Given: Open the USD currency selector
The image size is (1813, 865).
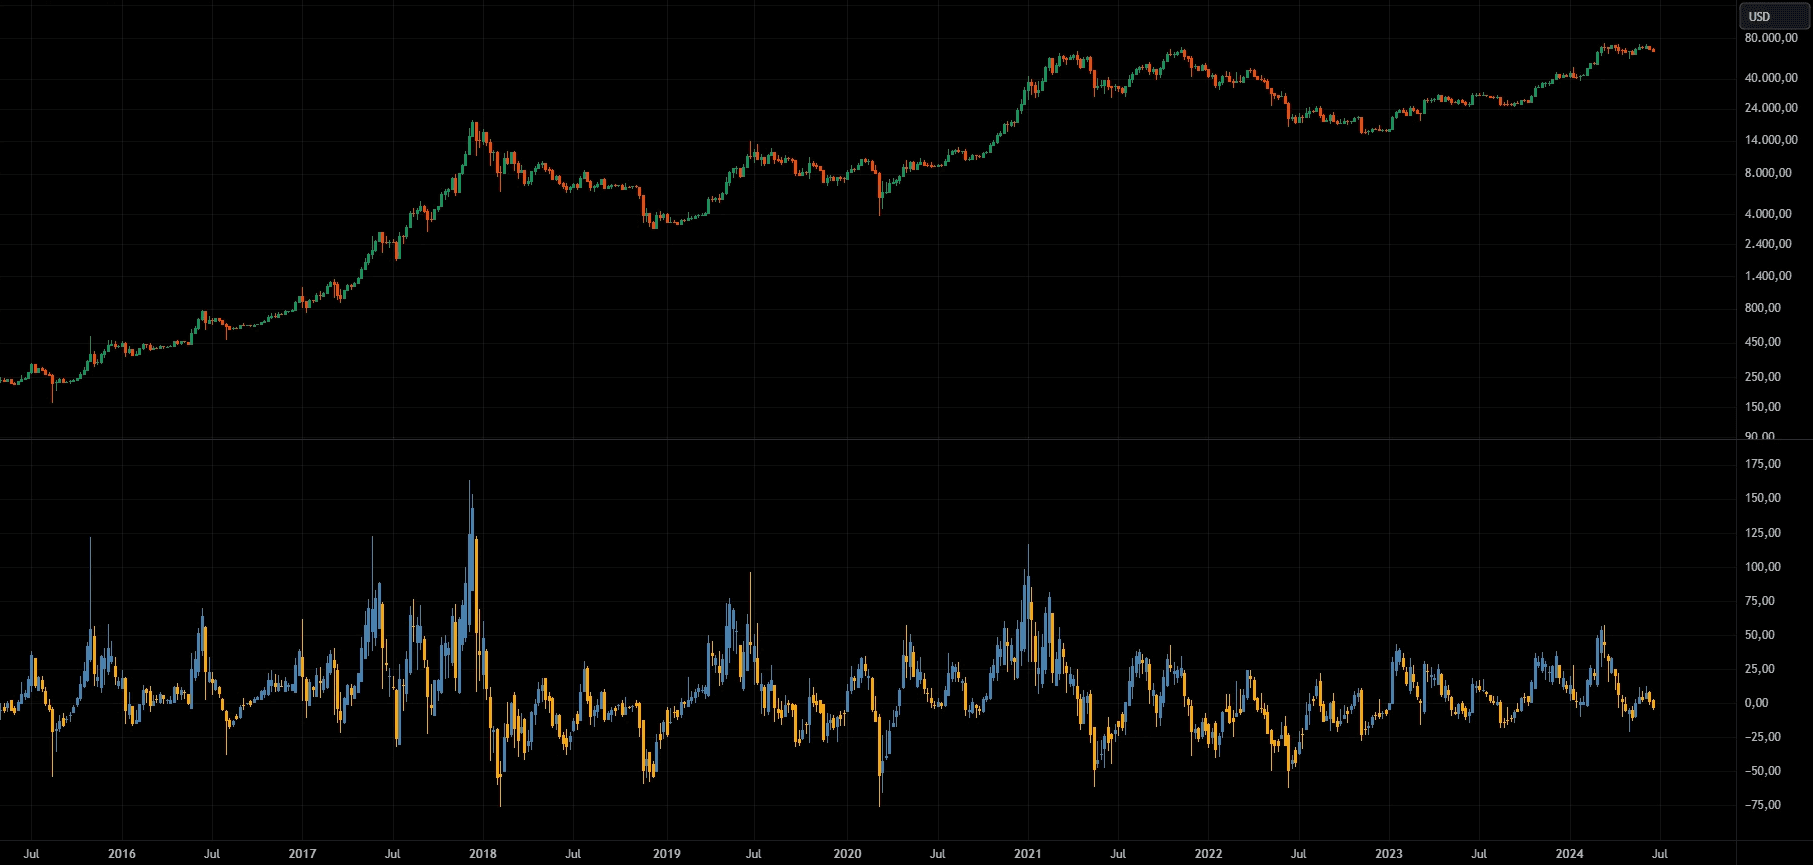Looking at the screenshot, I should [1775, 16].
